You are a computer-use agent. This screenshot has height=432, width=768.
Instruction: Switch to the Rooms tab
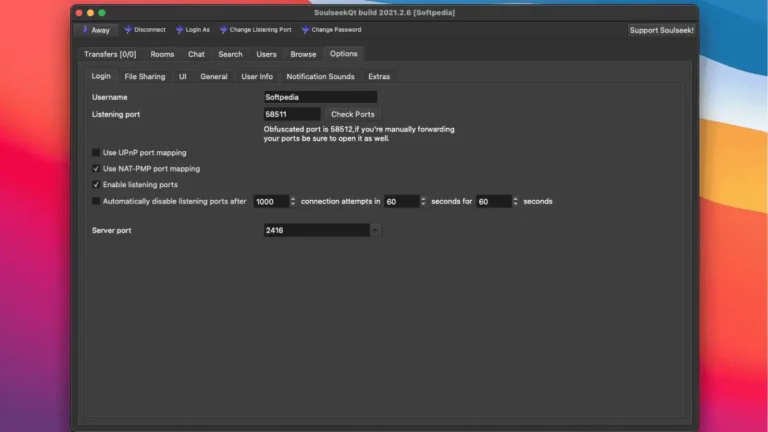click(x=162, y=54)
